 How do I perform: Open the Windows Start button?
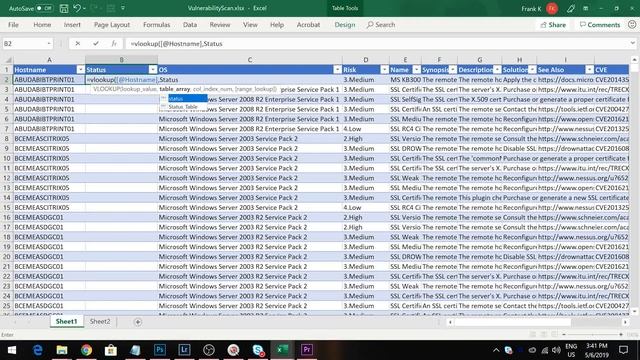(x=12, y=350)
